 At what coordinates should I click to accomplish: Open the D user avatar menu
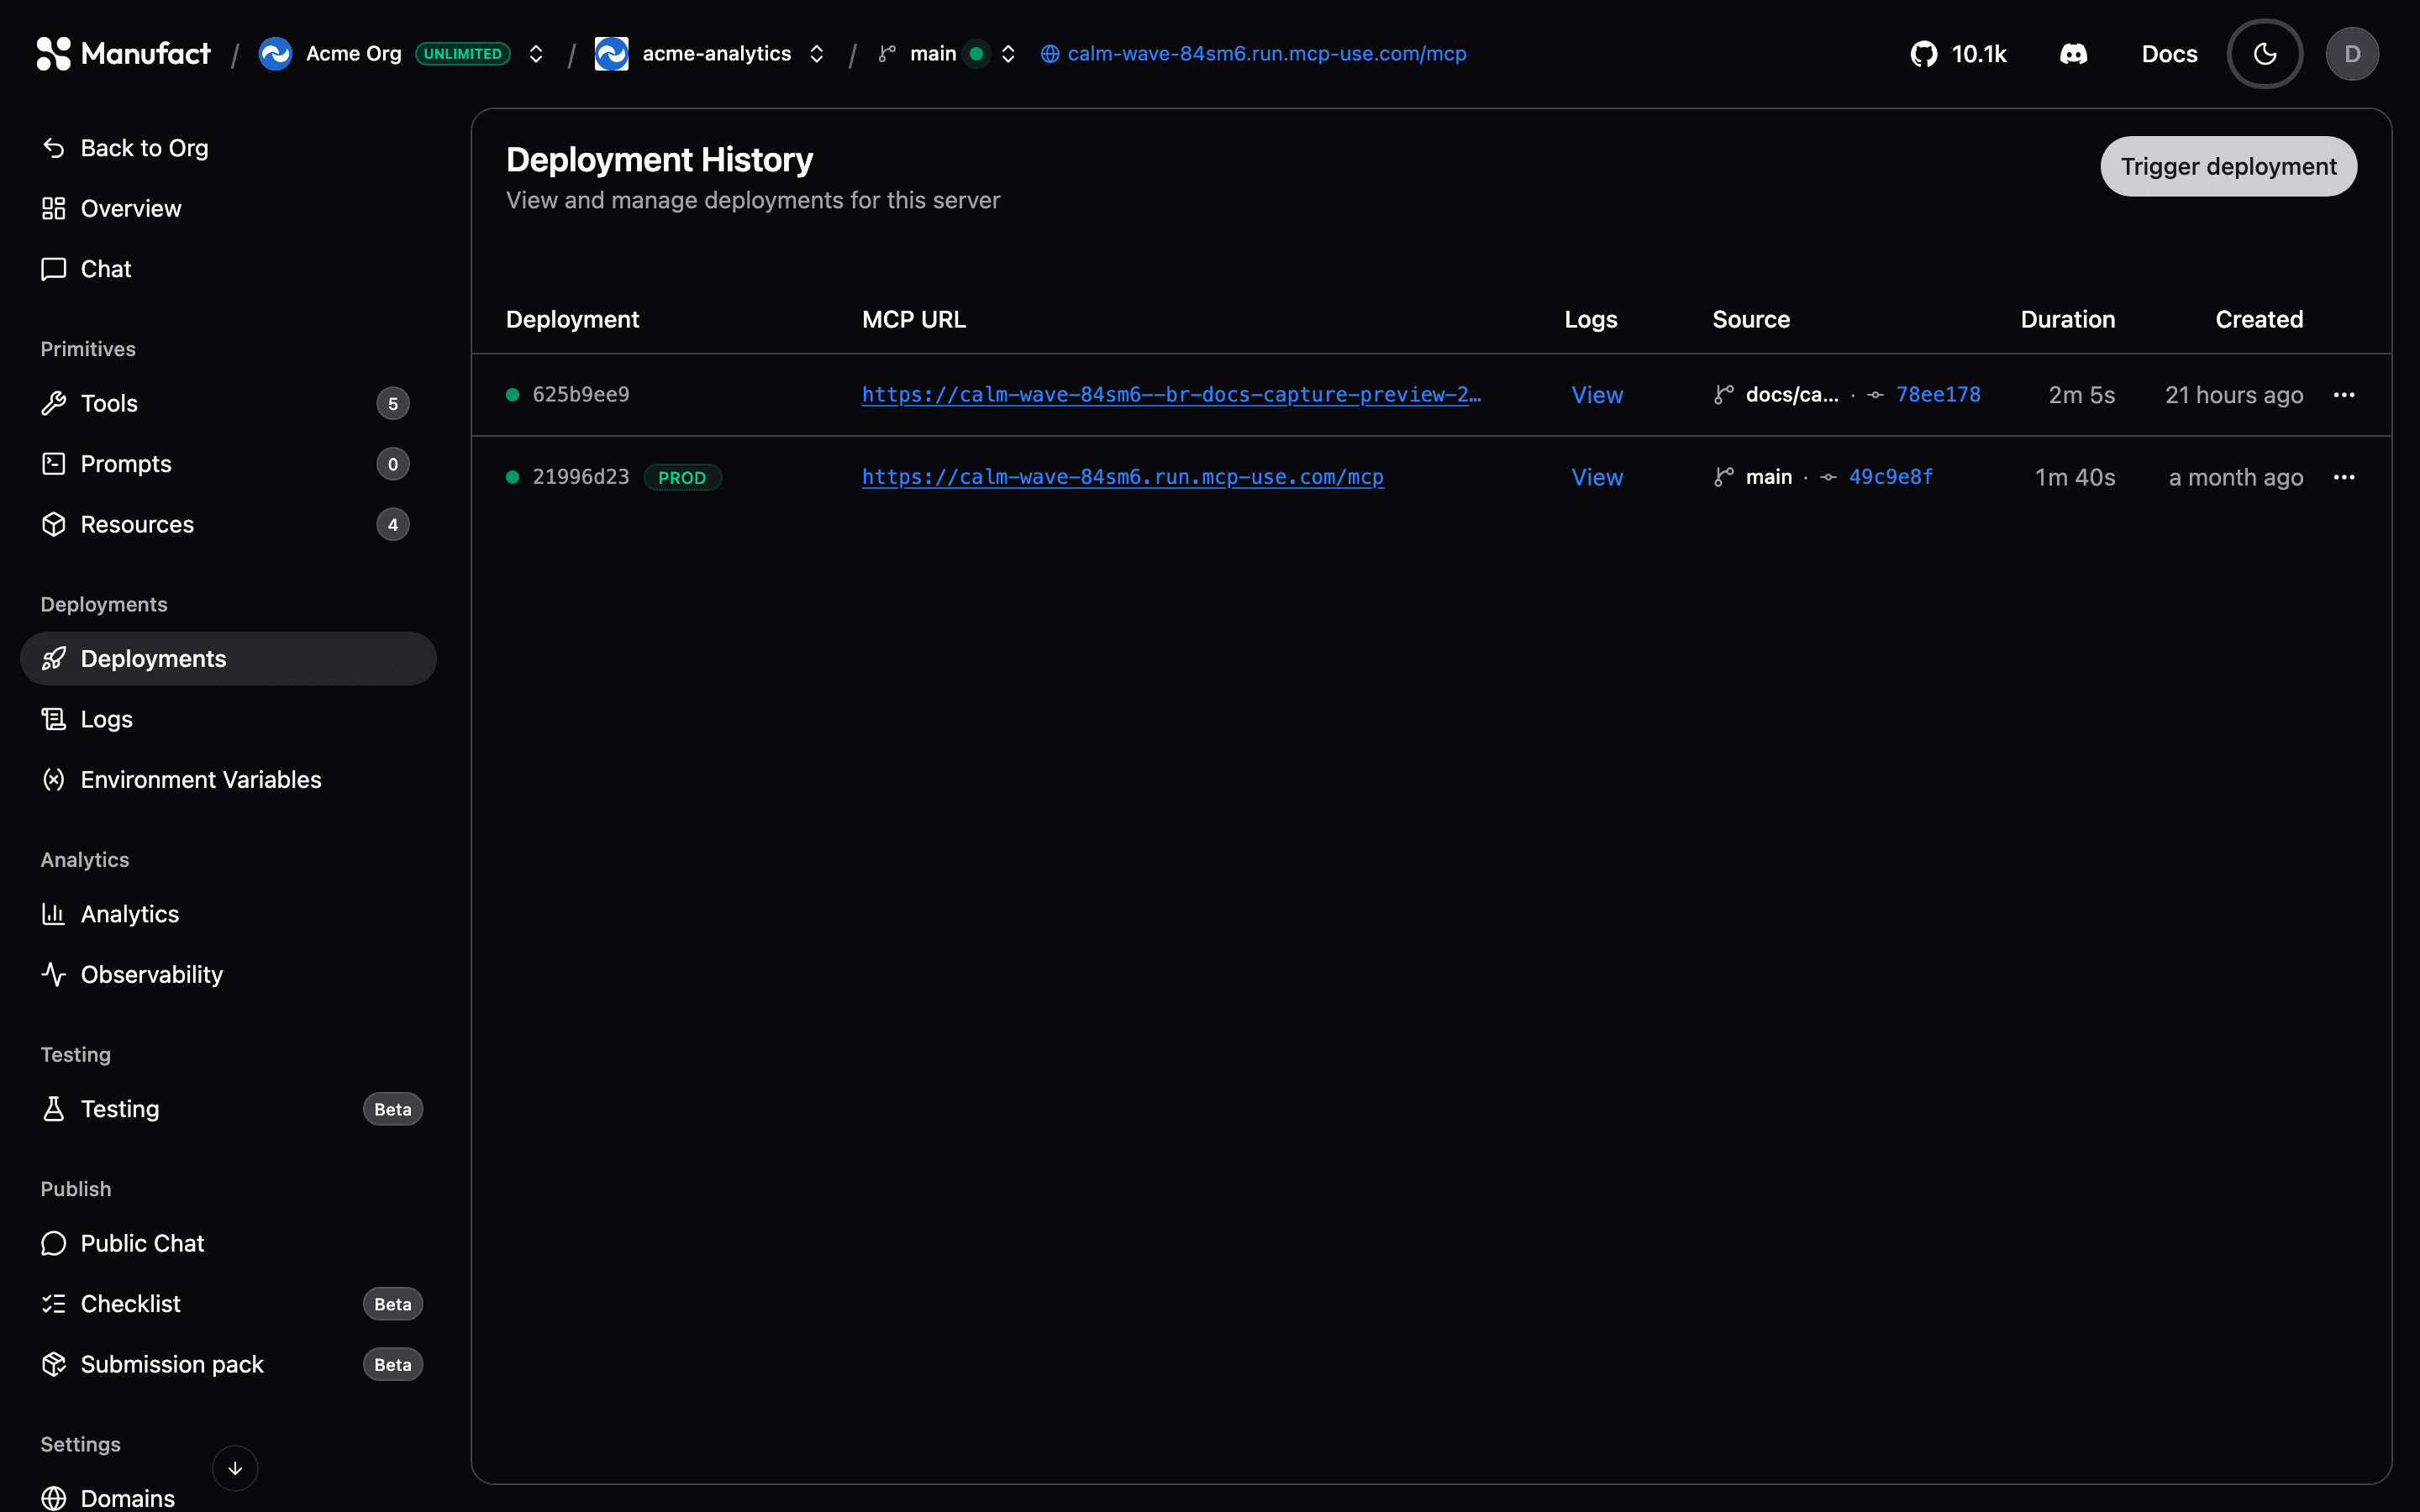coord(2352,54)
